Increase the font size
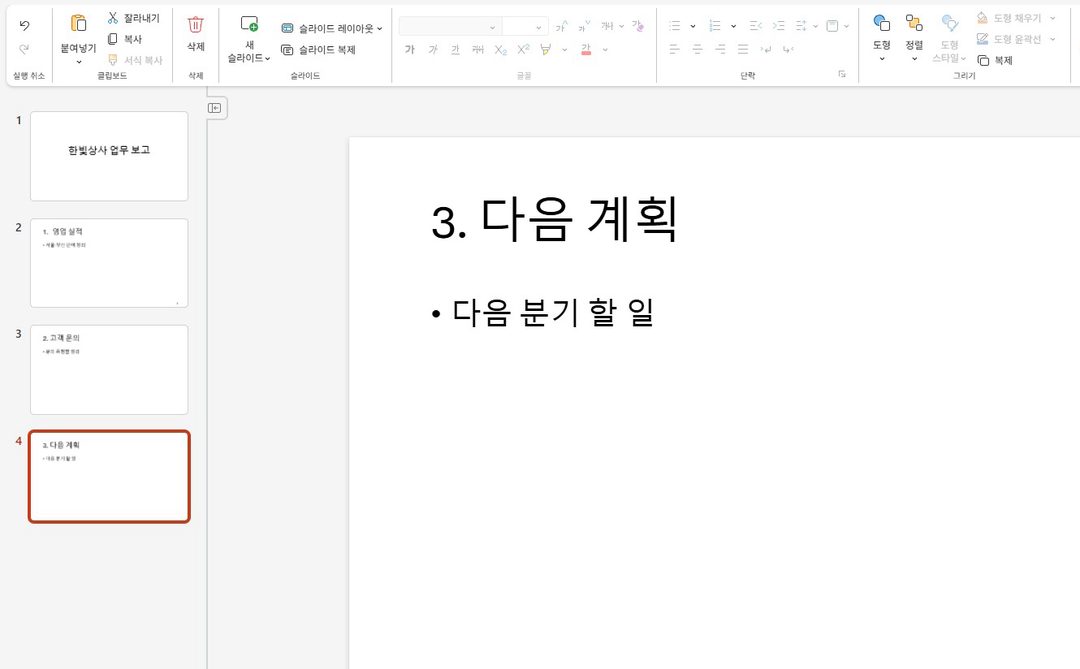 [x=561, y=26]
